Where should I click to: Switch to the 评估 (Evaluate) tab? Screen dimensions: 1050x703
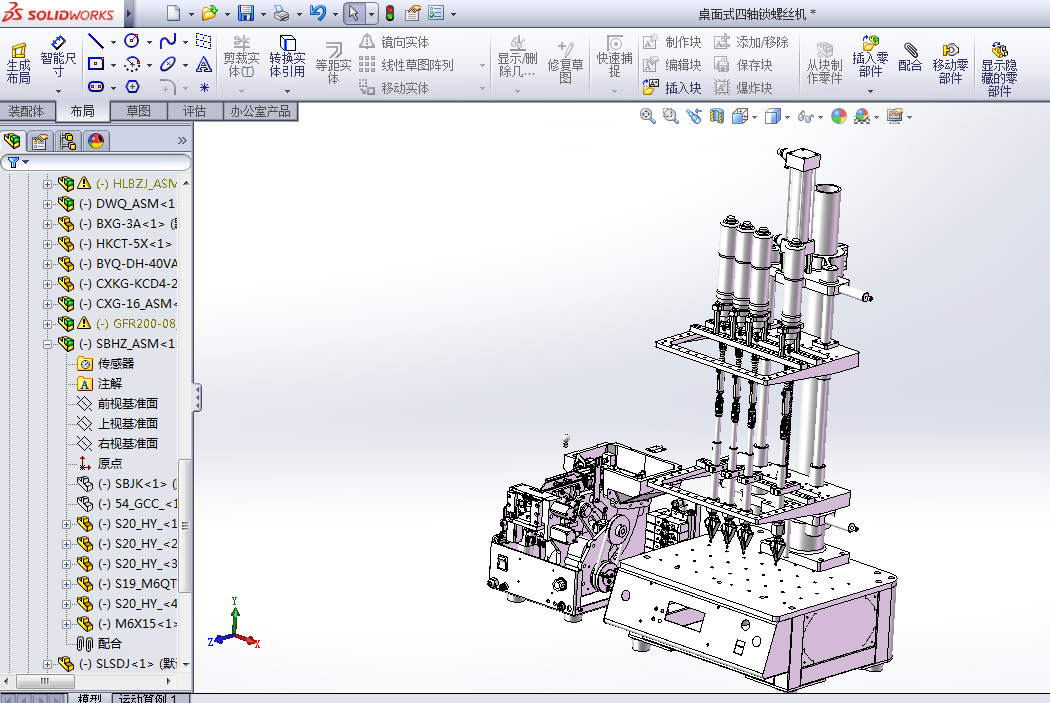(x=193, y=111)
